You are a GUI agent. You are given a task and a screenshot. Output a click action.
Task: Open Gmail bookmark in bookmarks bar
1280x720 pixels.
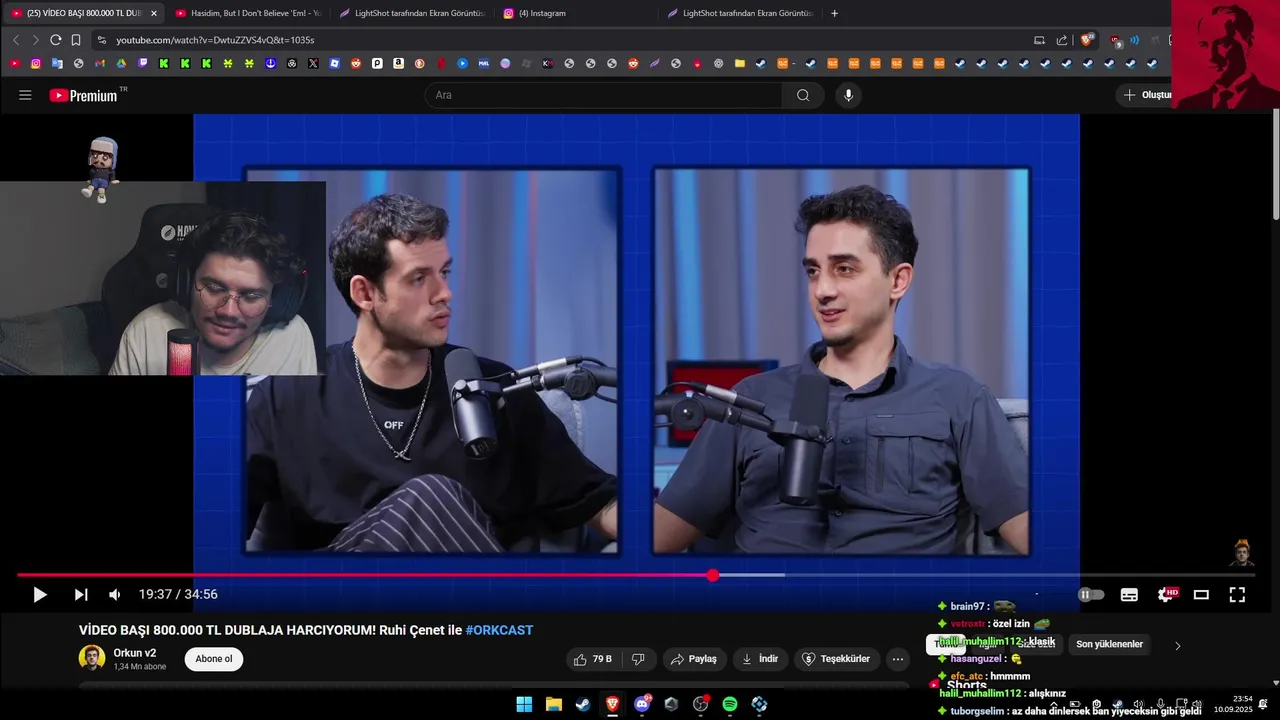coord(100,63)
